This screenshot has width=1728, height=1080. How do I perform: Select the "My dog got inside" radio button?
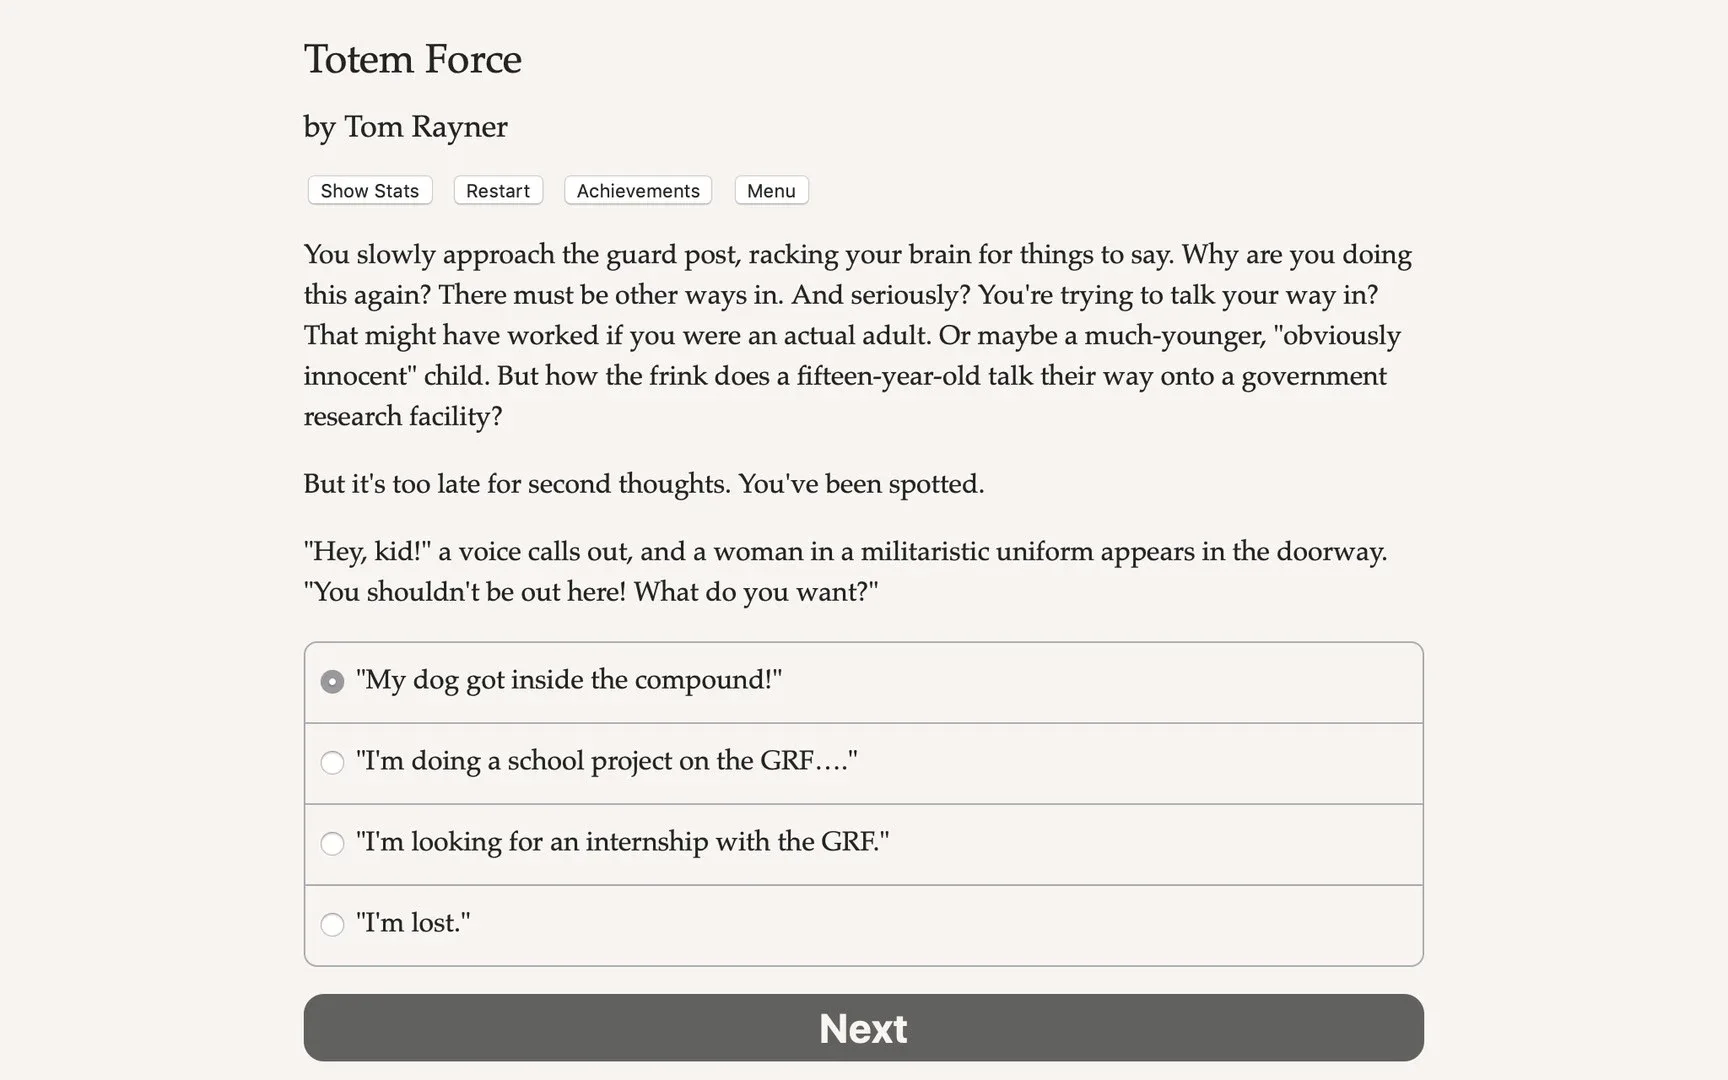[332, 682]
